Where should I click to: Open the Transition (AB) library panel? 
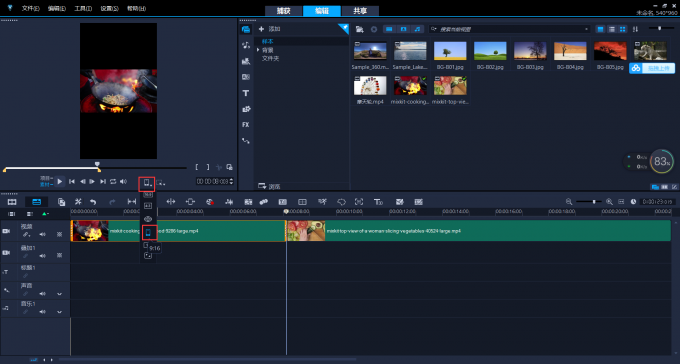pos(246,77)
